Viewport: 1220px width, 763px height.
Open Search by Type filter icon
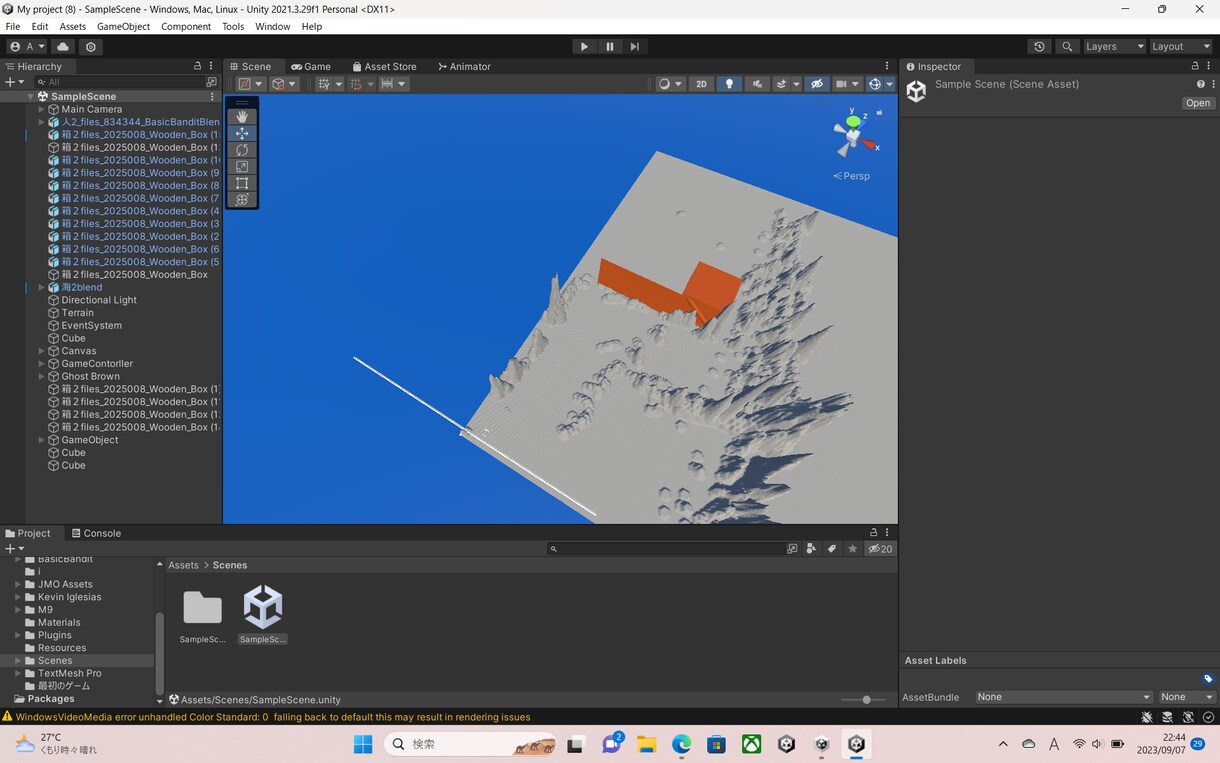811,548
